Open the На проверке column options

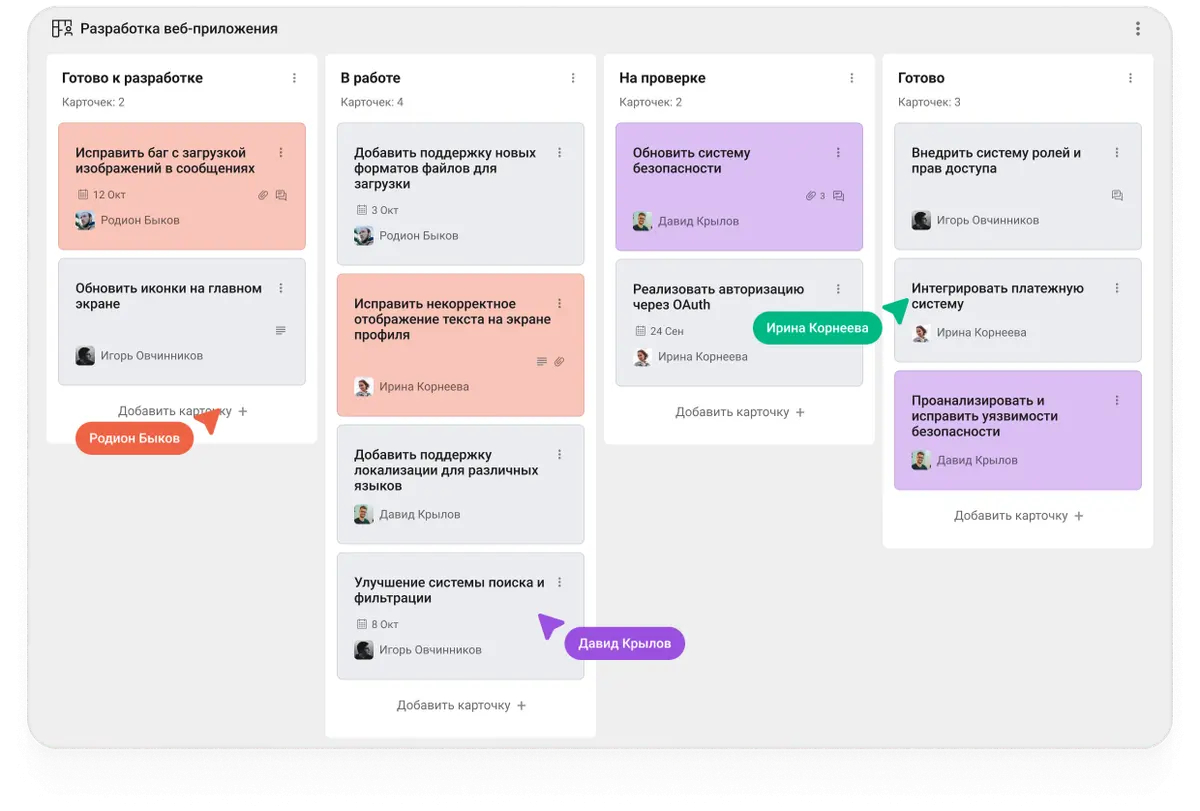coord(852,78)
